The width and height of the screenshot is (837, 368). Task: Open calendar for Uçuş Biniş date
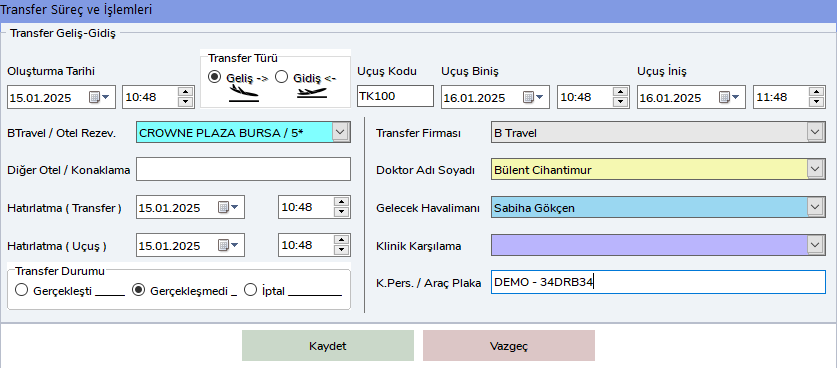click(533, 97)
